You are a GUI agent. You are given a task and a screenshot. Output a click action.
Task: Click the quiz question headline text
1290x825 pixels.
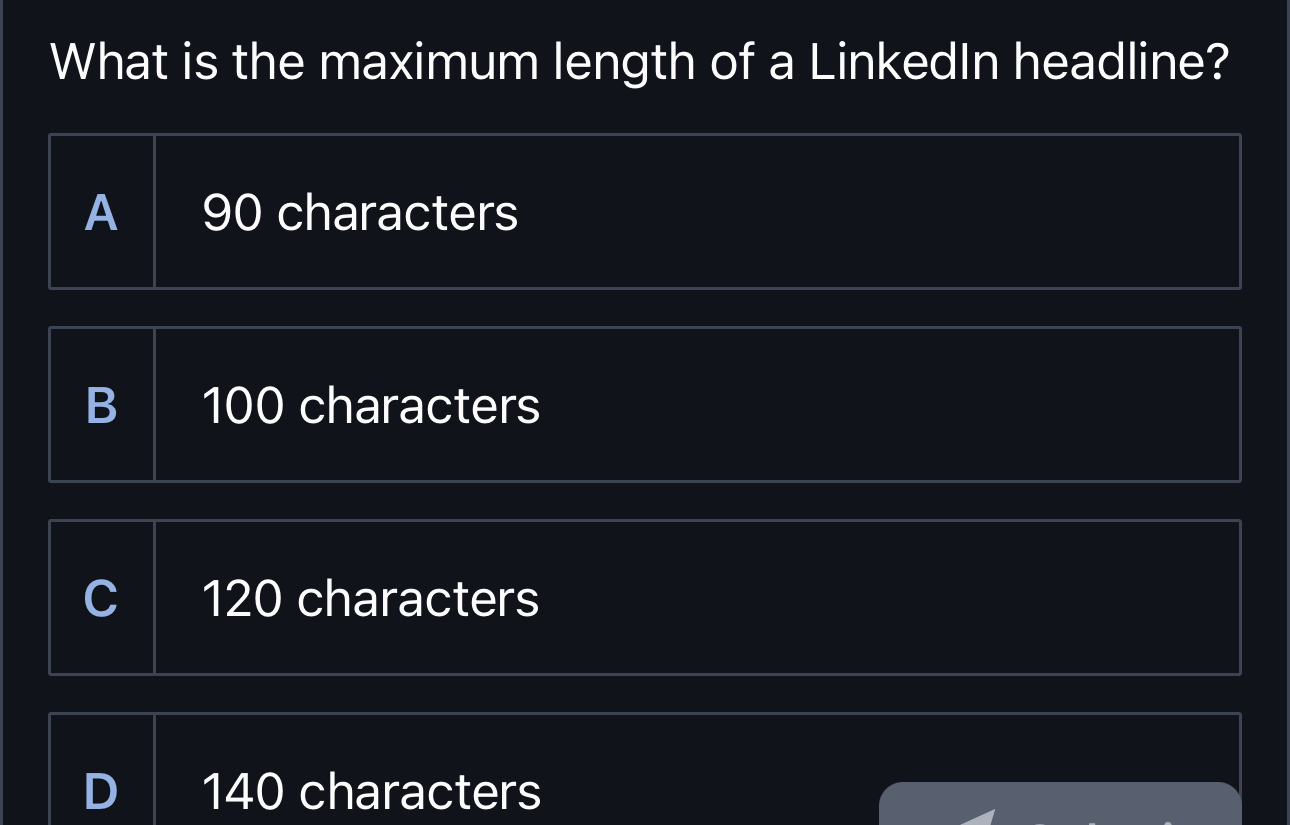[x=640, y=62]
